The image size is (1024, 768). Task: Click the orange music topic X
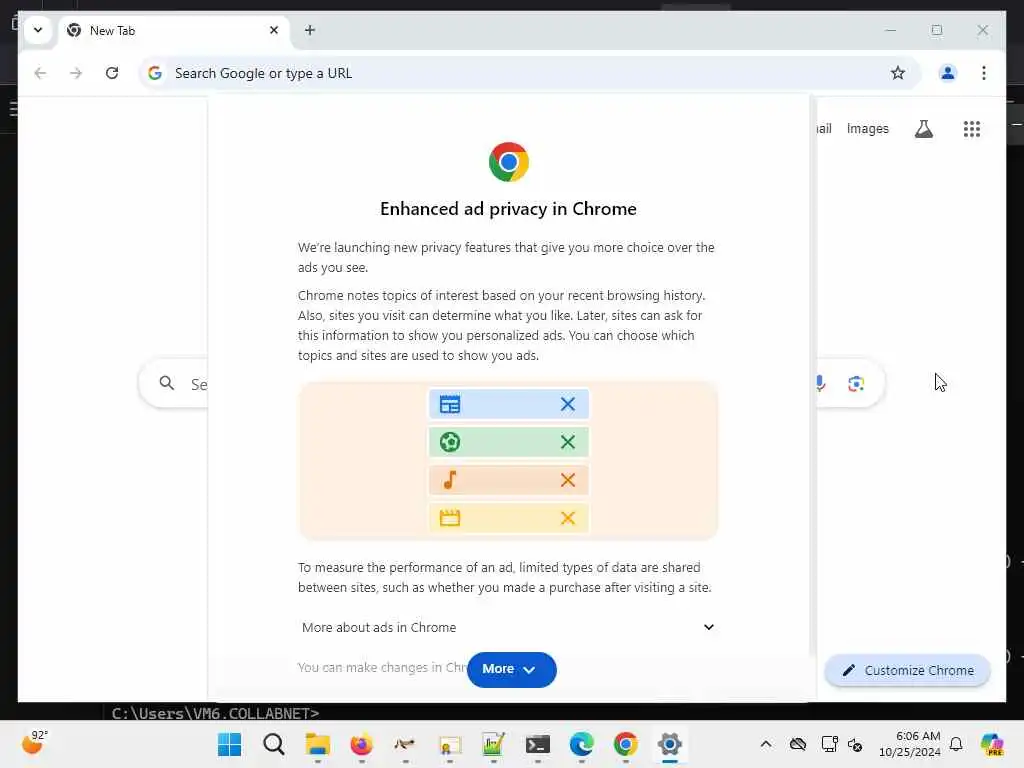[x=568, y=480]
